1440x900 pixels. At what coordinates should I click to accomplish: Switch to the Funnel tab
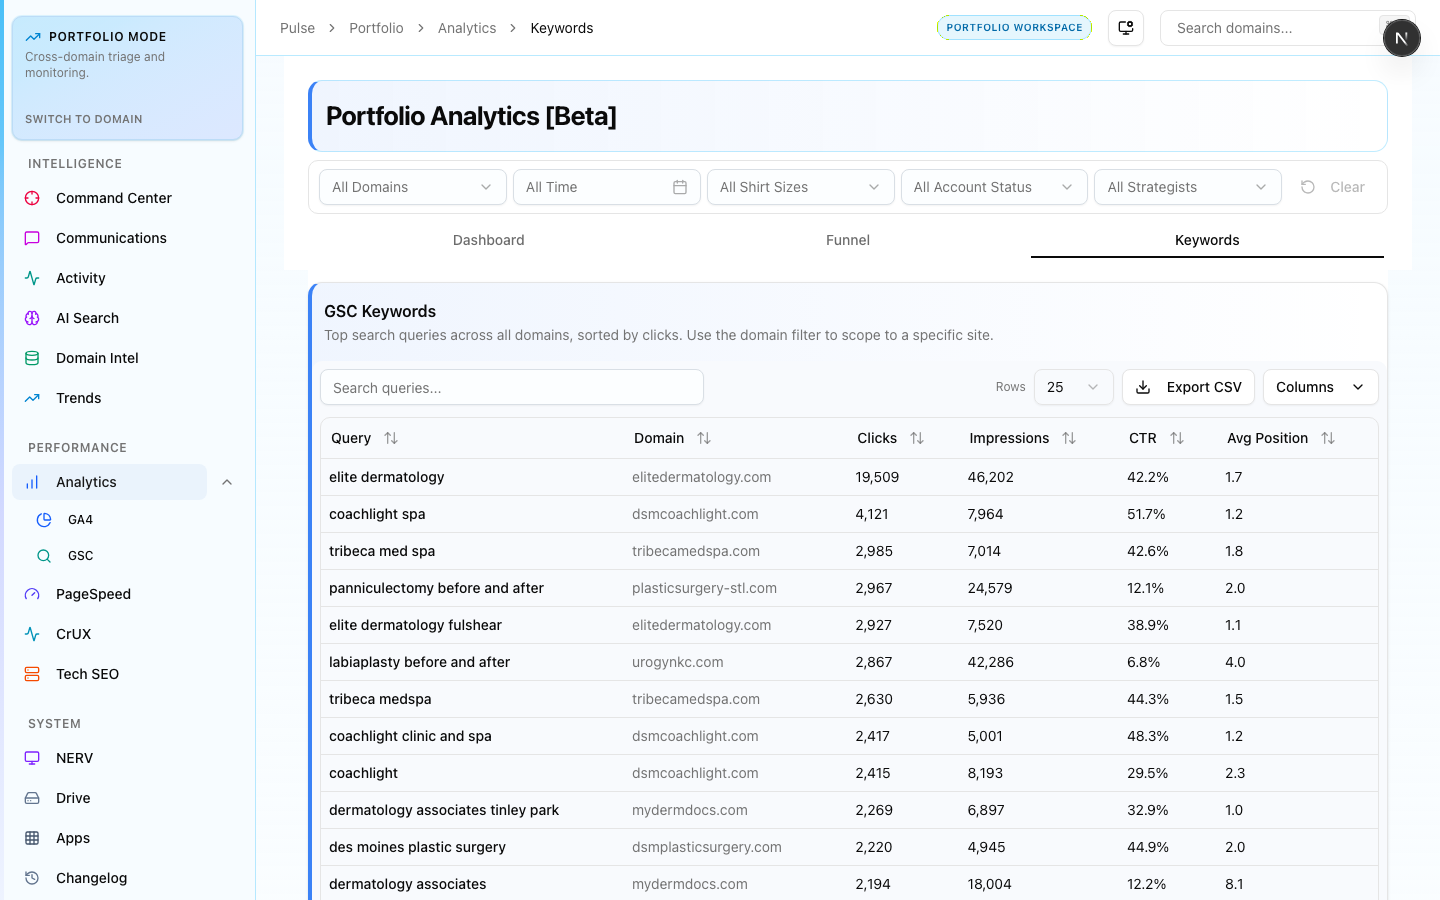(847, 240)
